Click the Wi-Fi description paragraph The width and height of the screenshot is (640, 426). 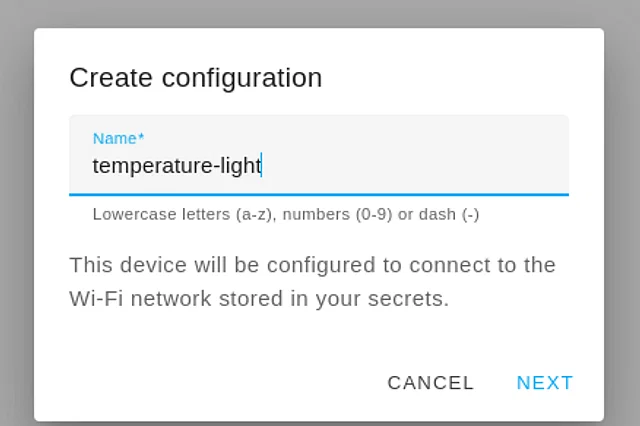pos(312,282)
